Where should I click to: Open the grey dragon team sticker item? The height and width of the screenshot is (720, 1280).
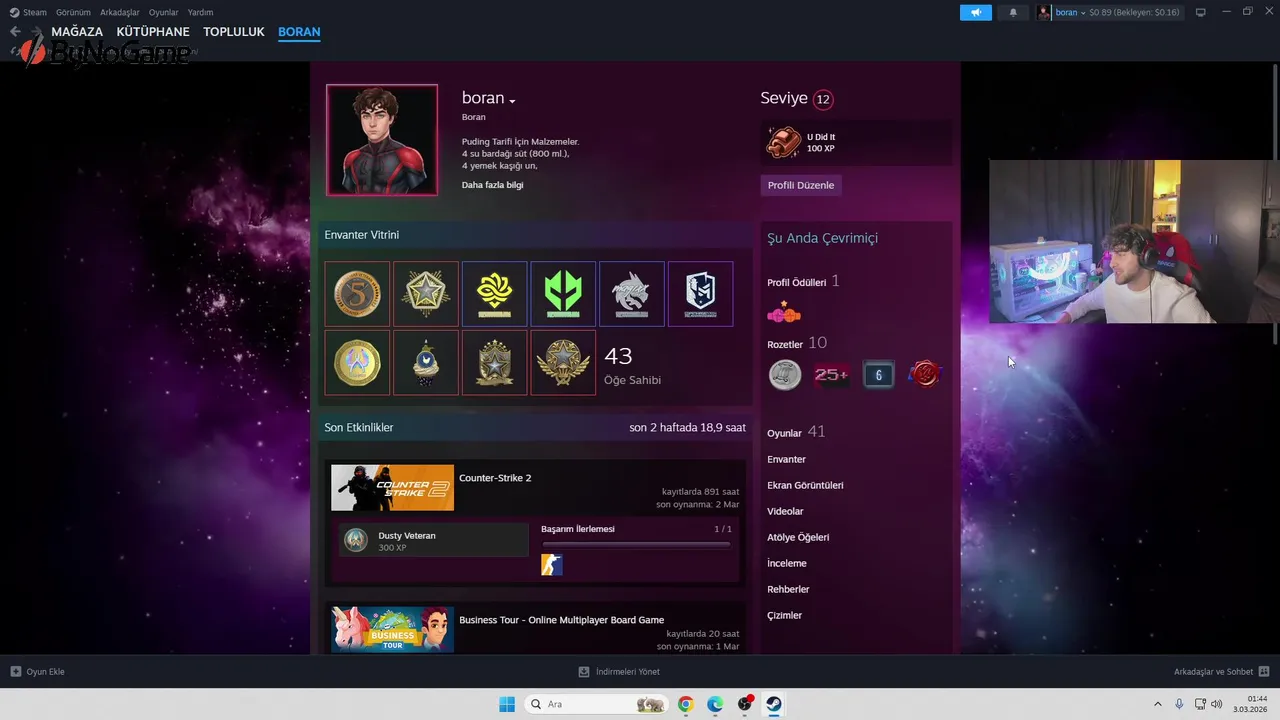[632, 294]
